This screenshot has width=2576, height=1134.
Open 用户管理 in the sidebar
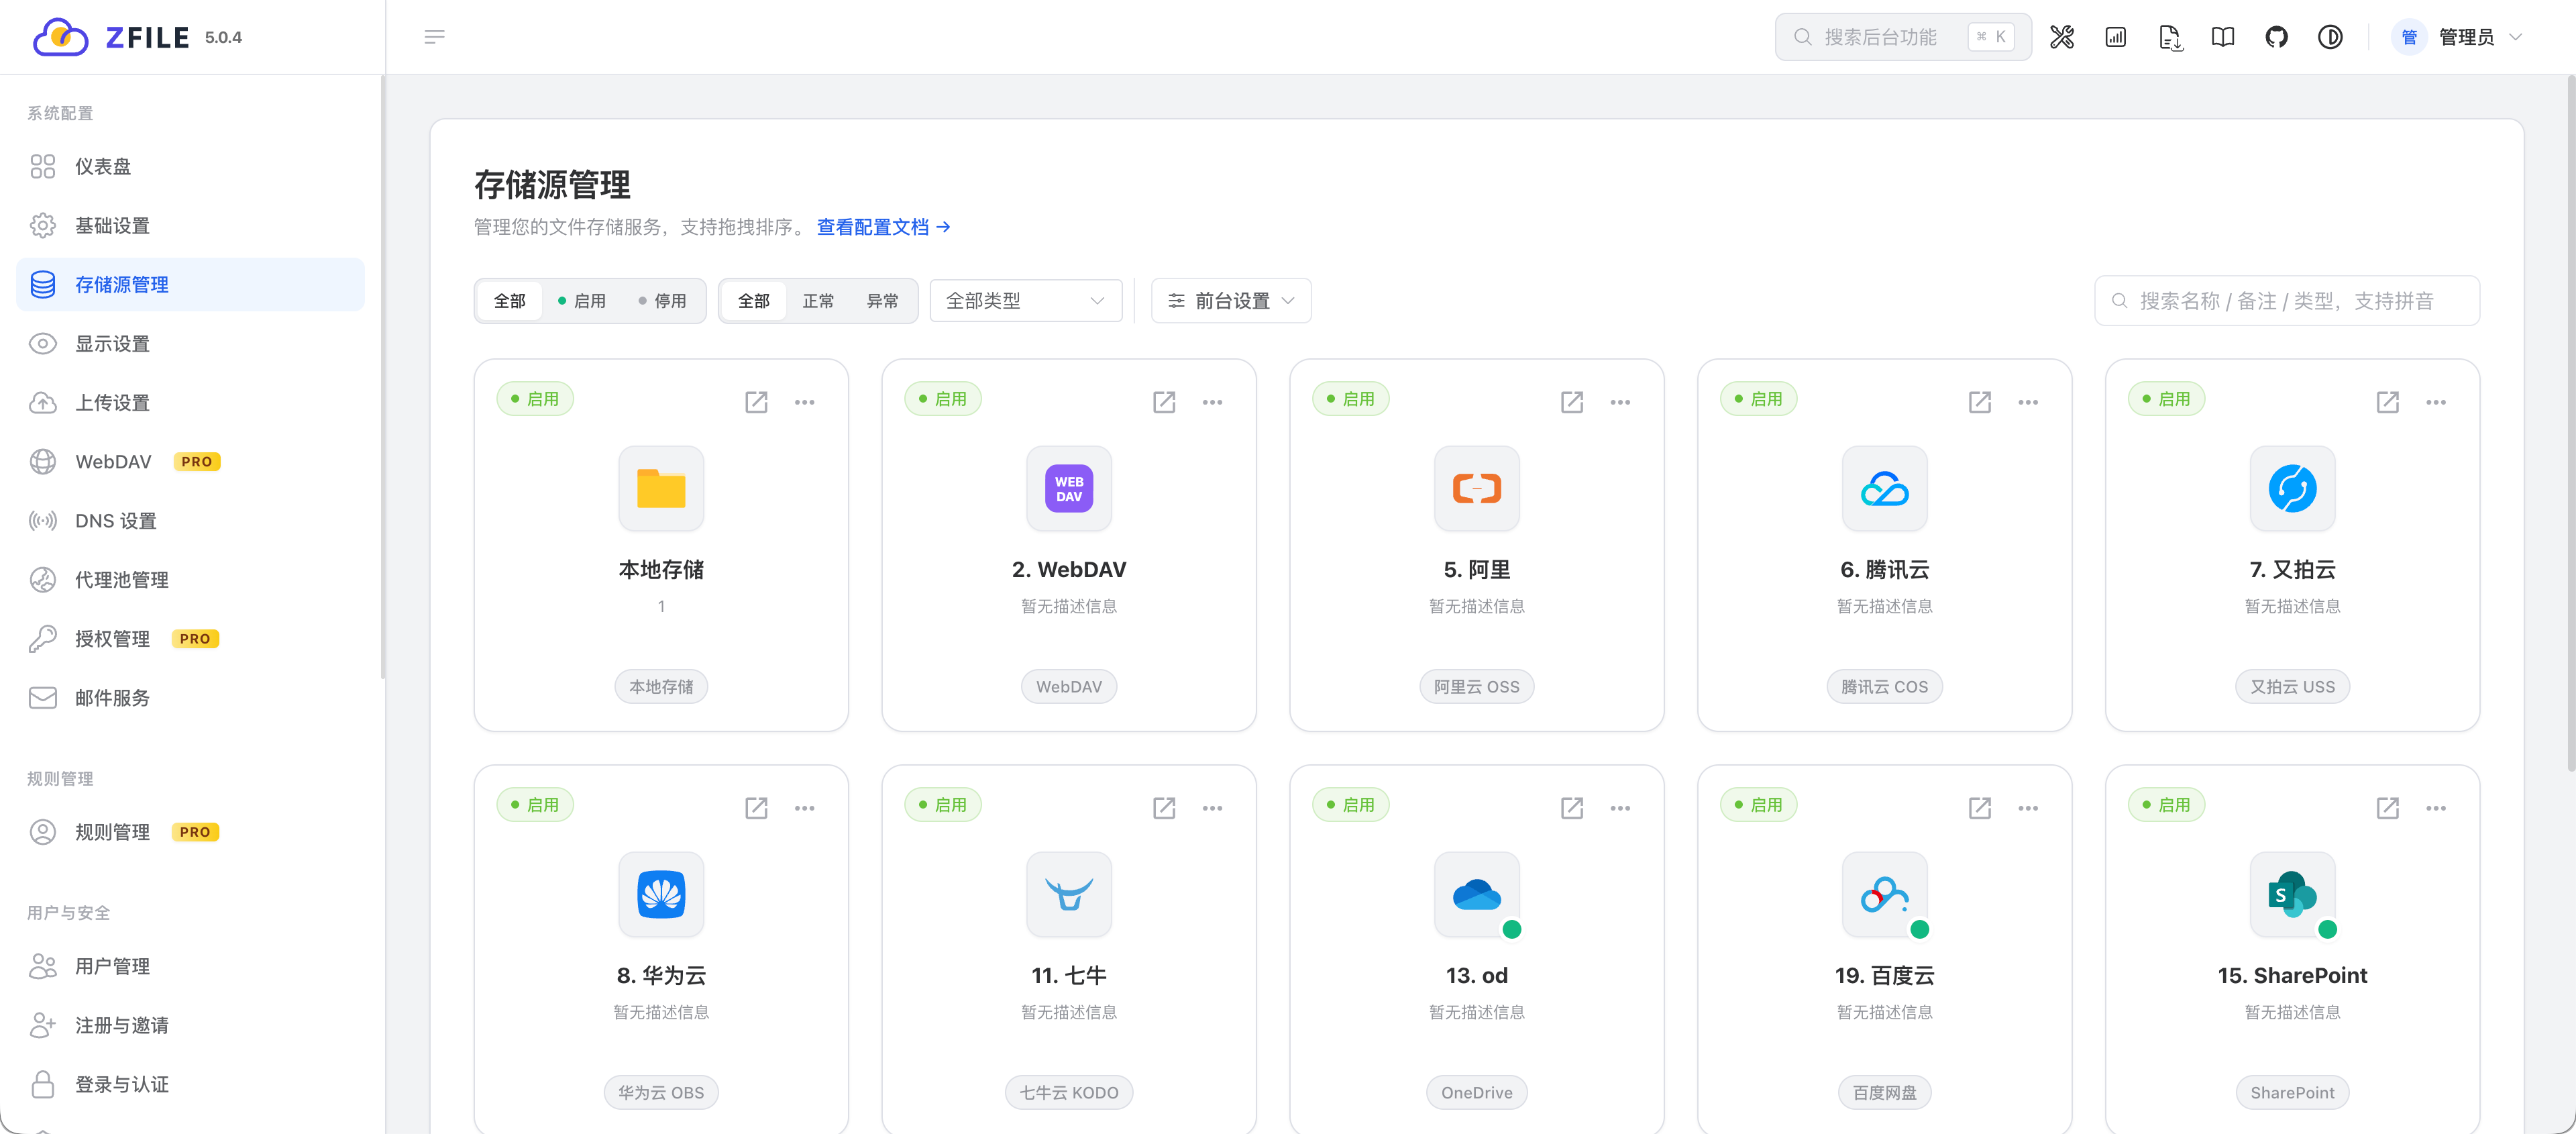click(x=190, y=966)
